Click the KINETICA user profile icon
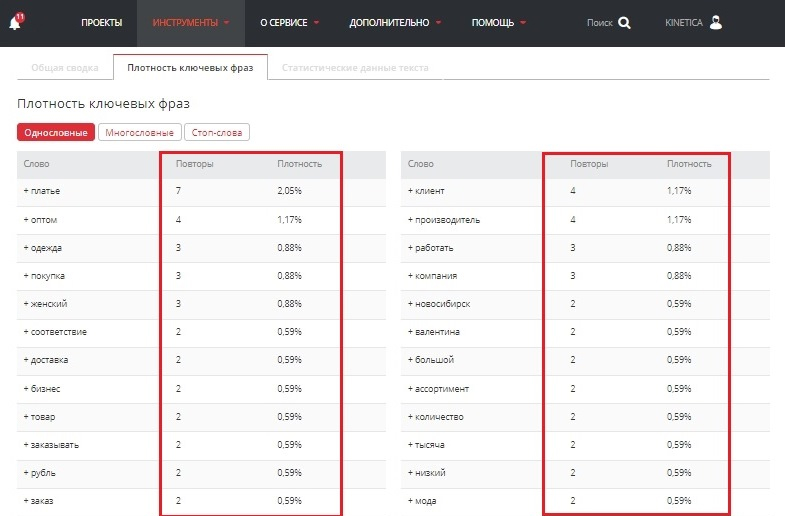 tap(716, 23)
